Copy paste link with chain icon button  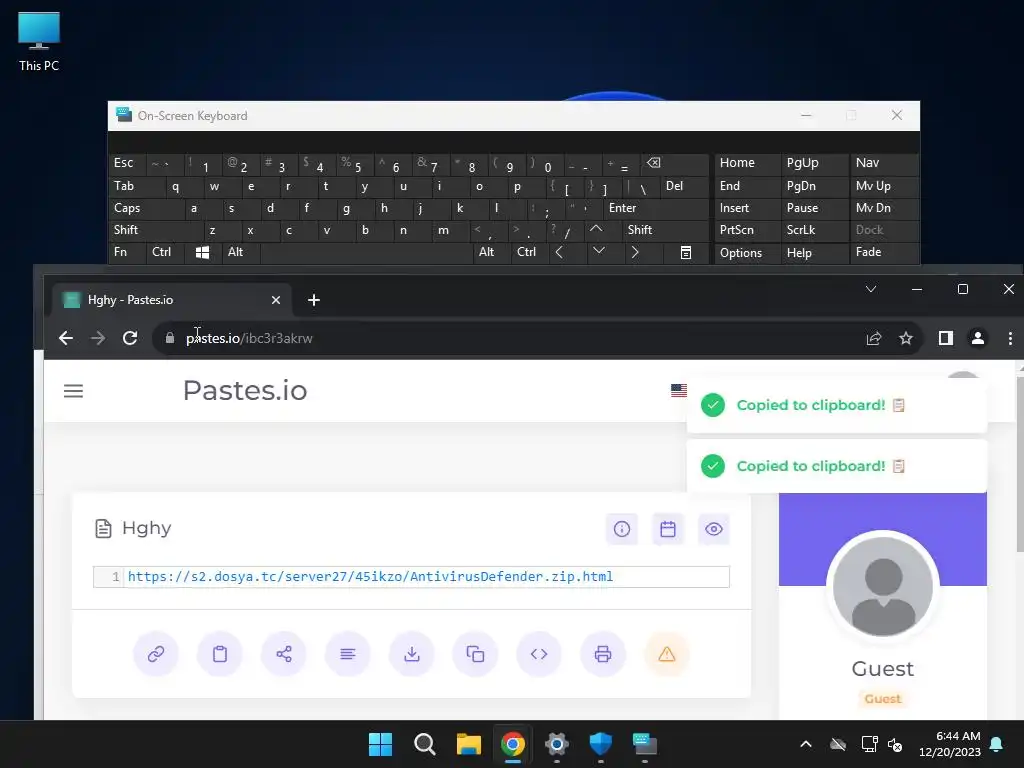(155, 654)
